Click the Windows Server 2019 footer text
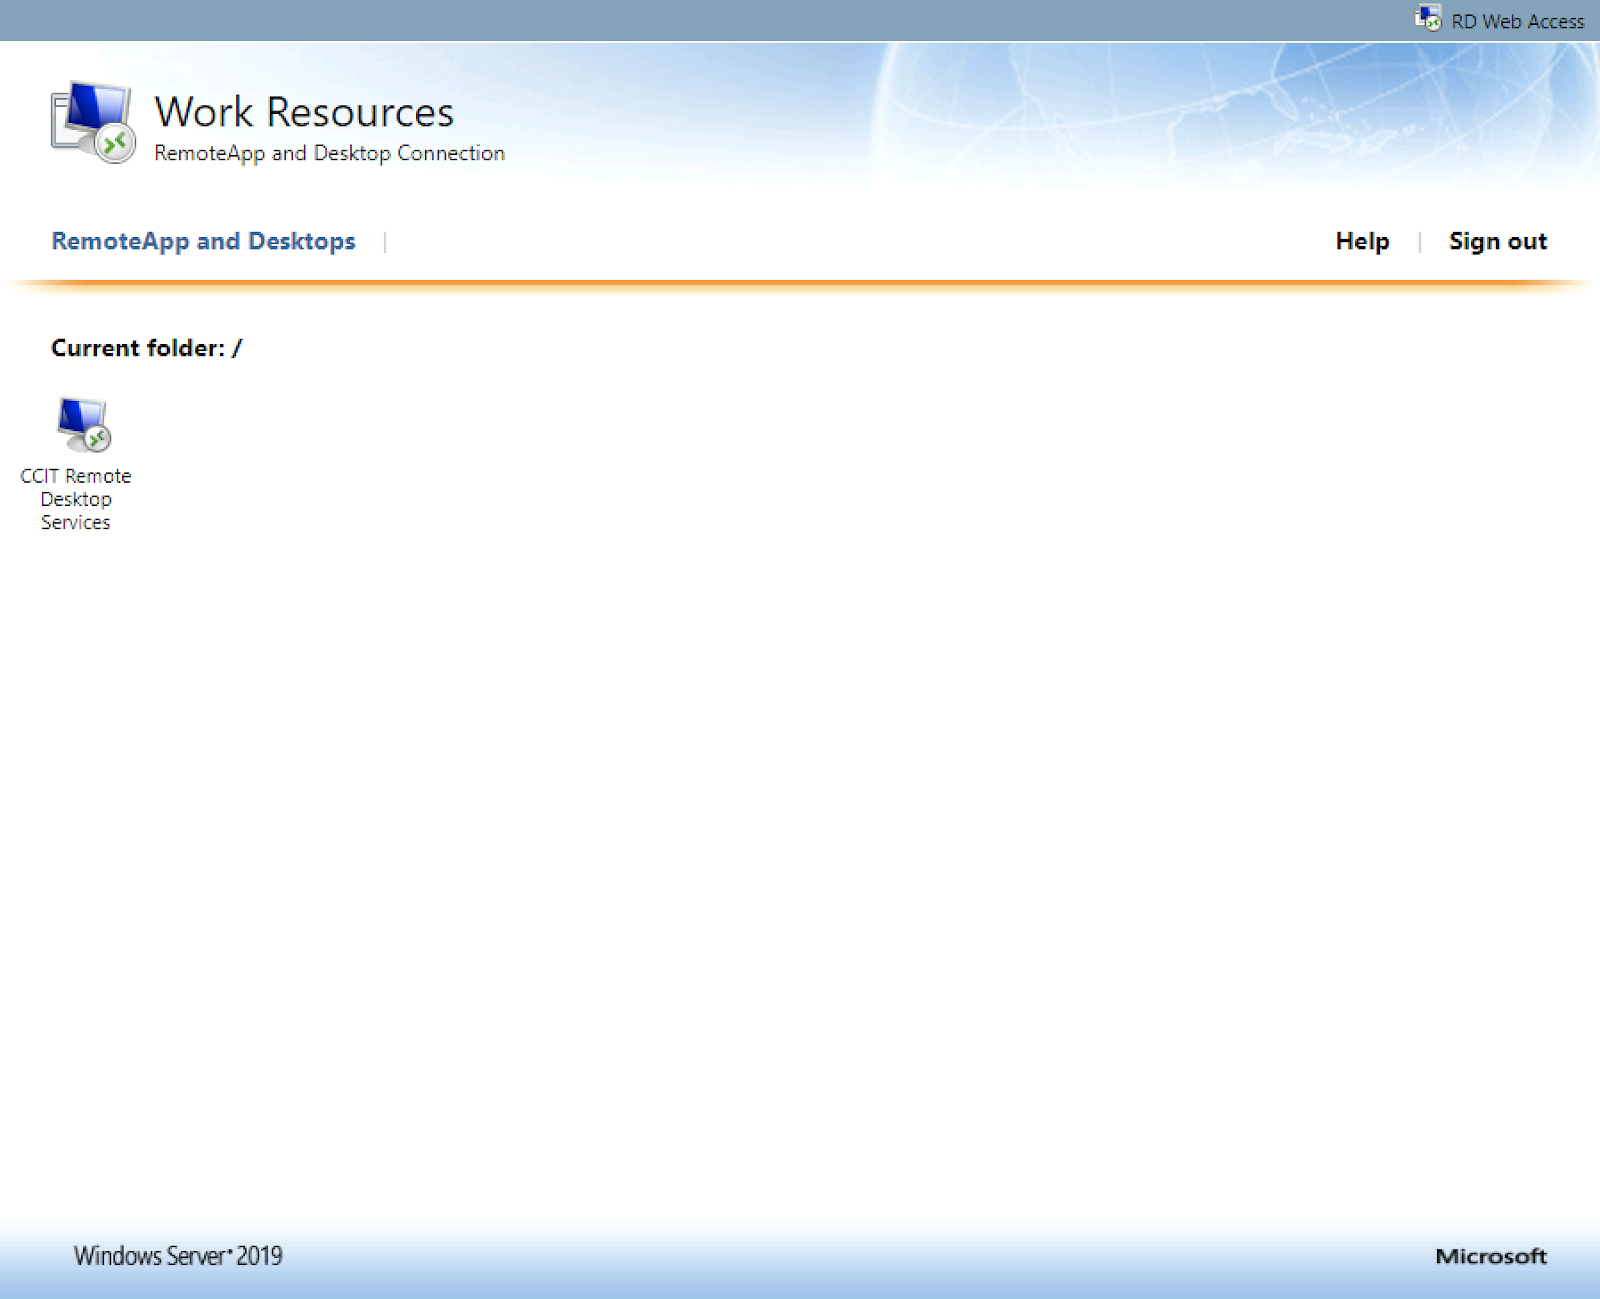 (x=178, y=1256)
